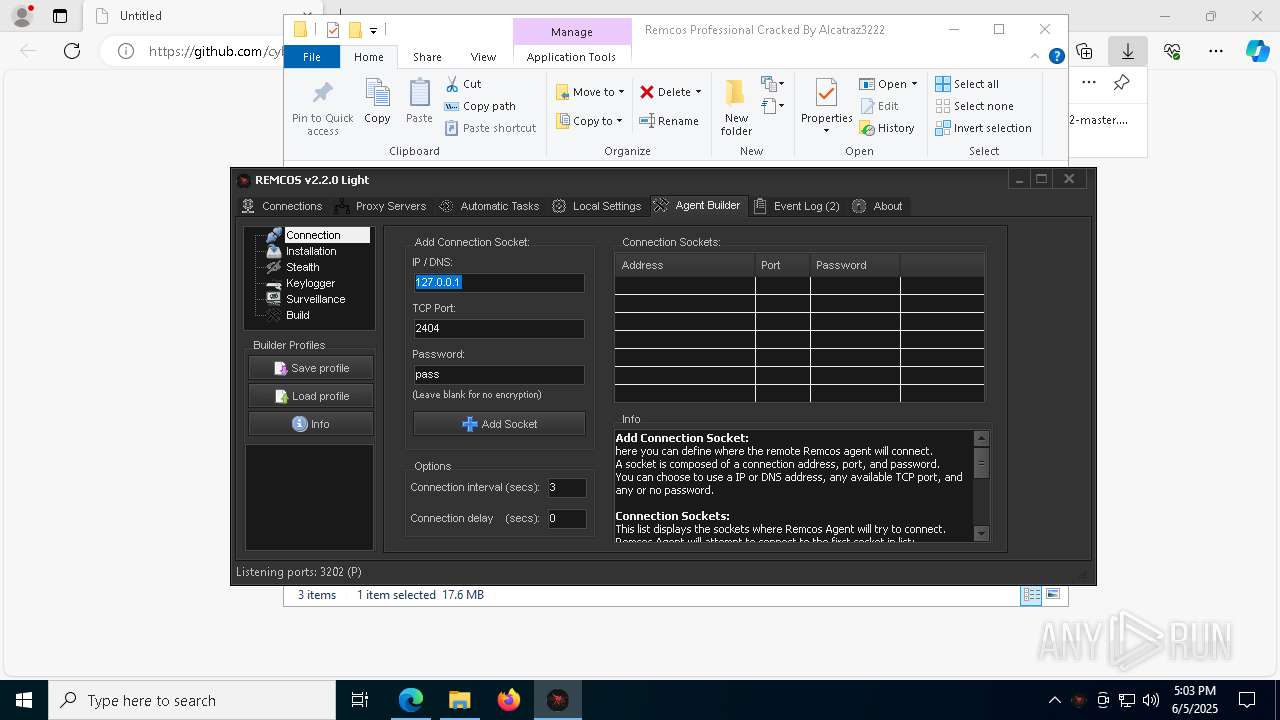Click Invert selection in the ribbon
Viewport: 1280px width, 720px height.
point(983,128)
